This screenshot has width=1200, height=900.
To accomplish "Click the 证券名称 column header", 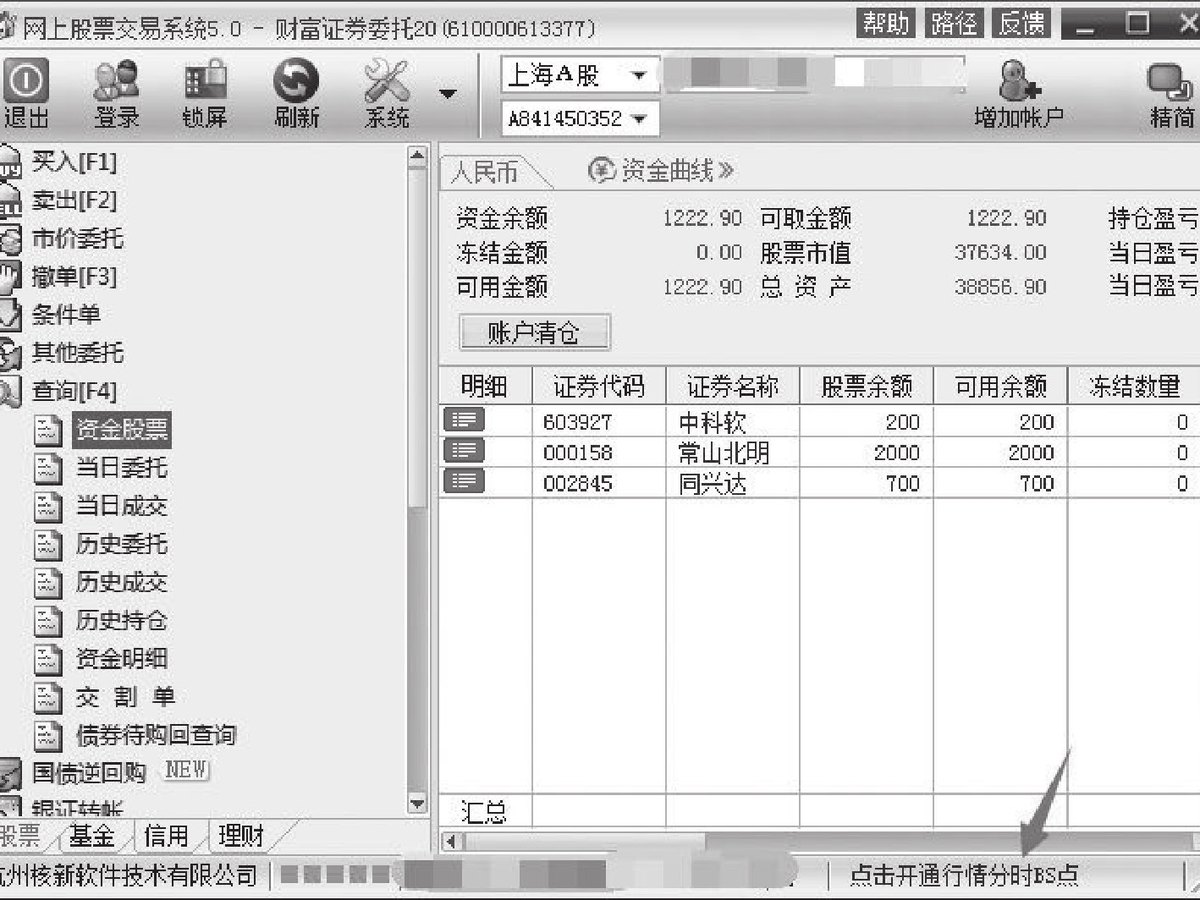I will click(x=733, y=387).
